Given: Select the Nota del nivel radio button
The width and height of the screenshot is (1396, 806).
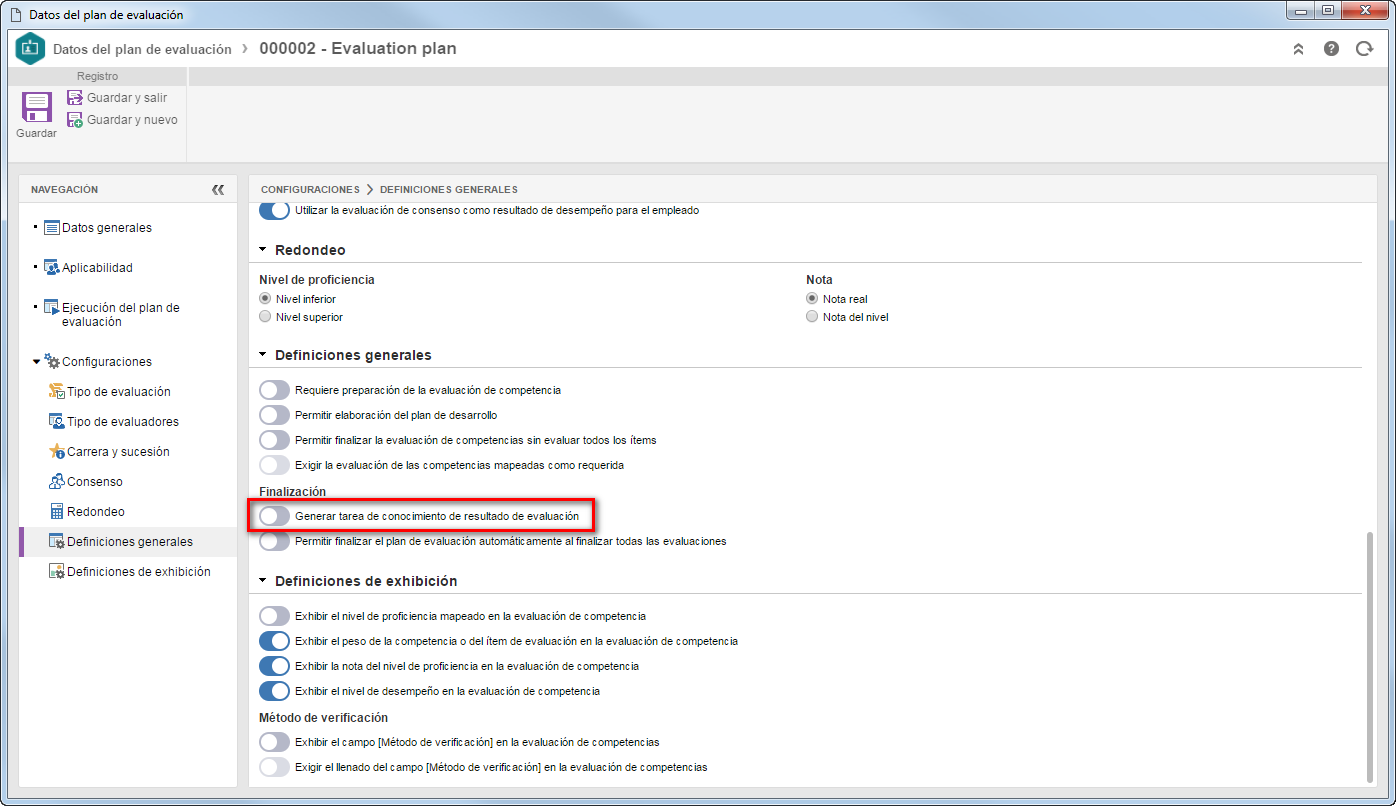Looking at the screenshot, I should pos(812,317).
